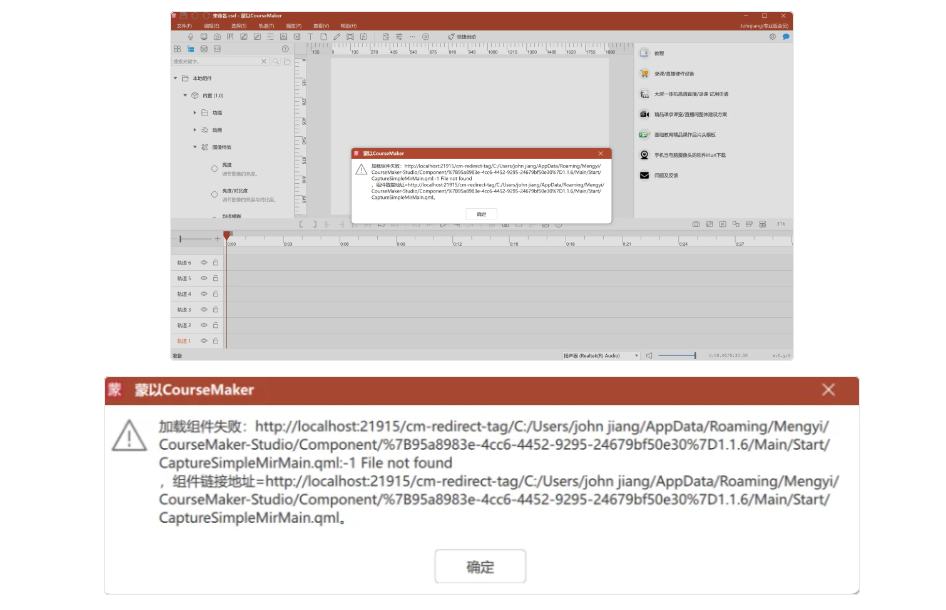
Task: Toggle visibility eye for track 1
Action: click(x=204, y=341)
